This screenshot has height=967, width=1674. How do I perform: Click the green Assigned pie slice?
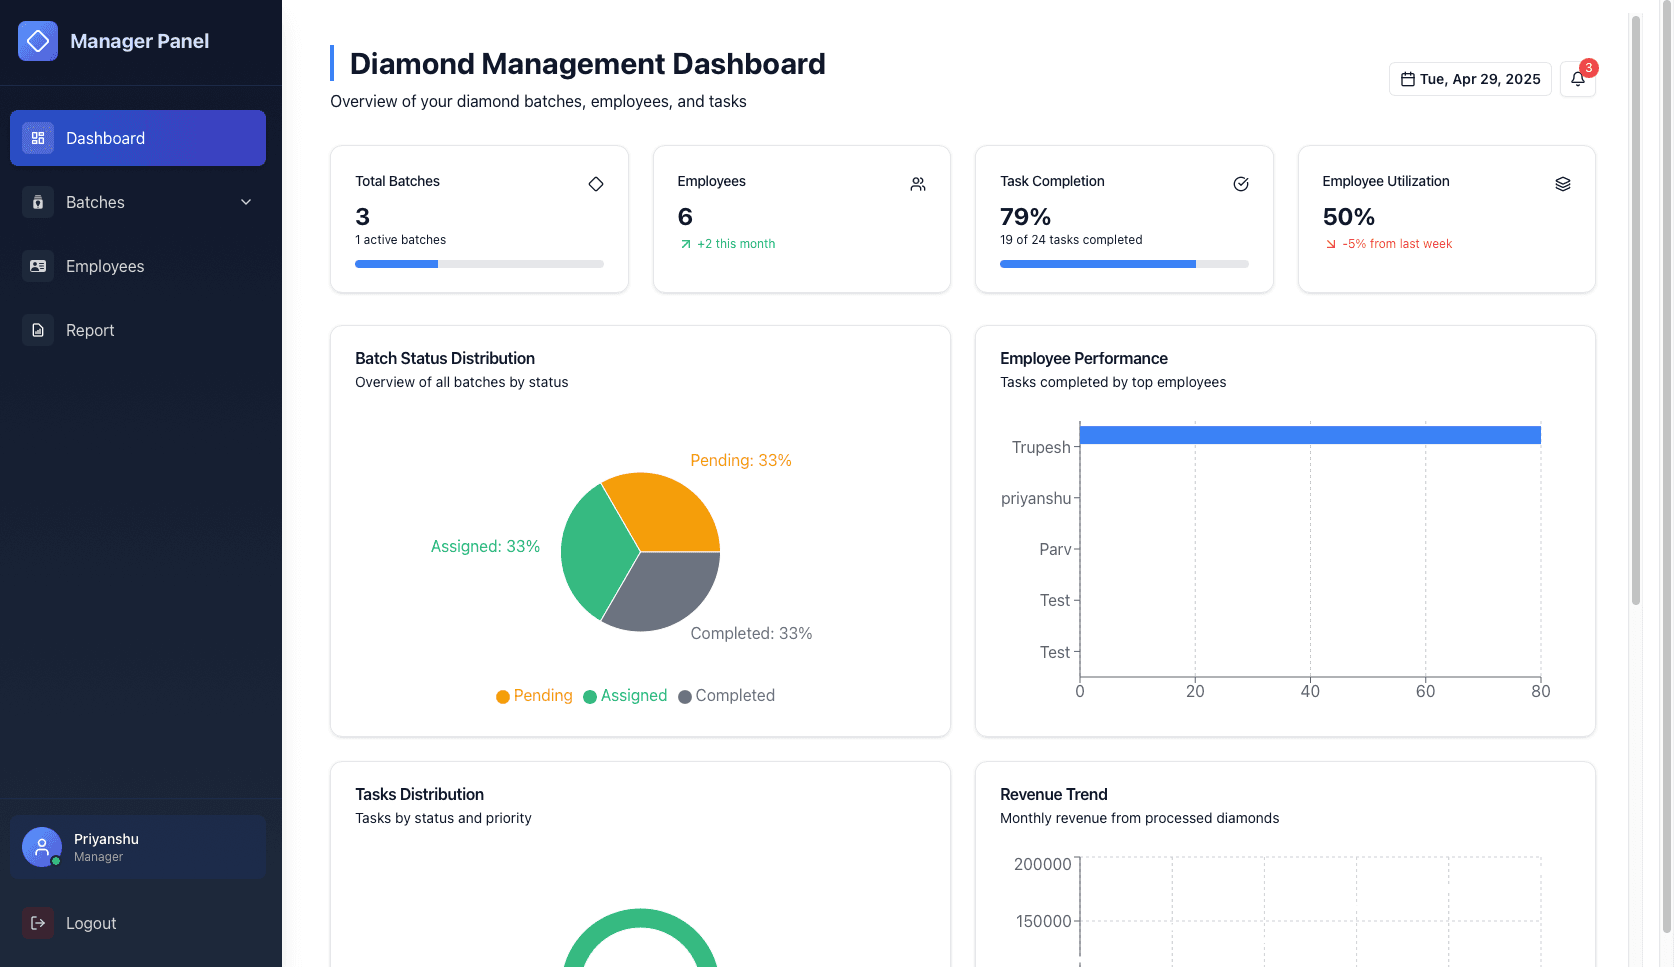(x=595, y=552)
